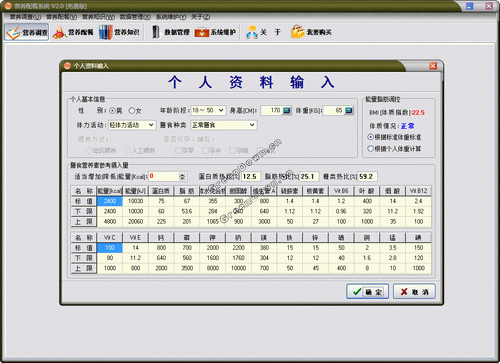Viewport: 500px width, 363px height.
Task: Click protein standard value 75 cell
Action: click(x=161, y=201)
